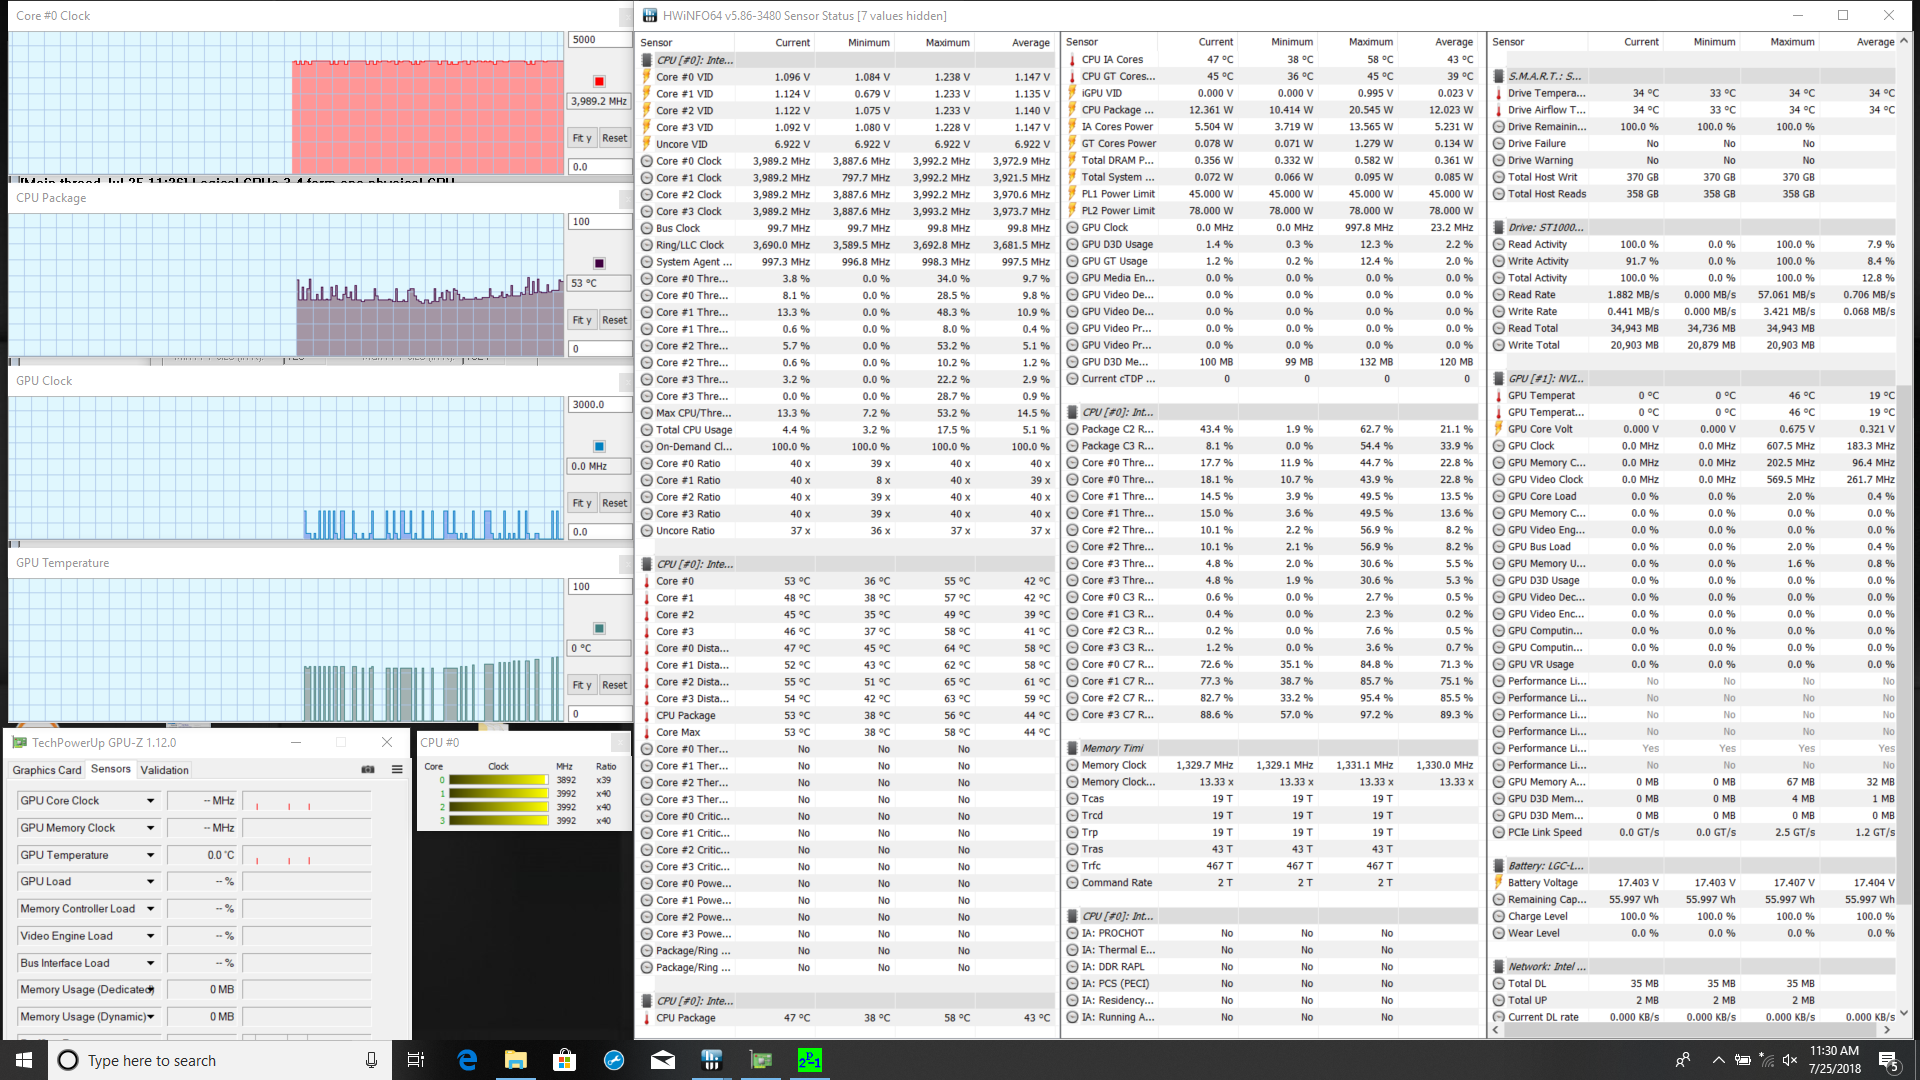Image resolution: width=1920 pixels, height=1080 pixels.
Task: Open Microsoft Edge from the taskbar
Action: pyautogui.click(x=467, y=1060)
